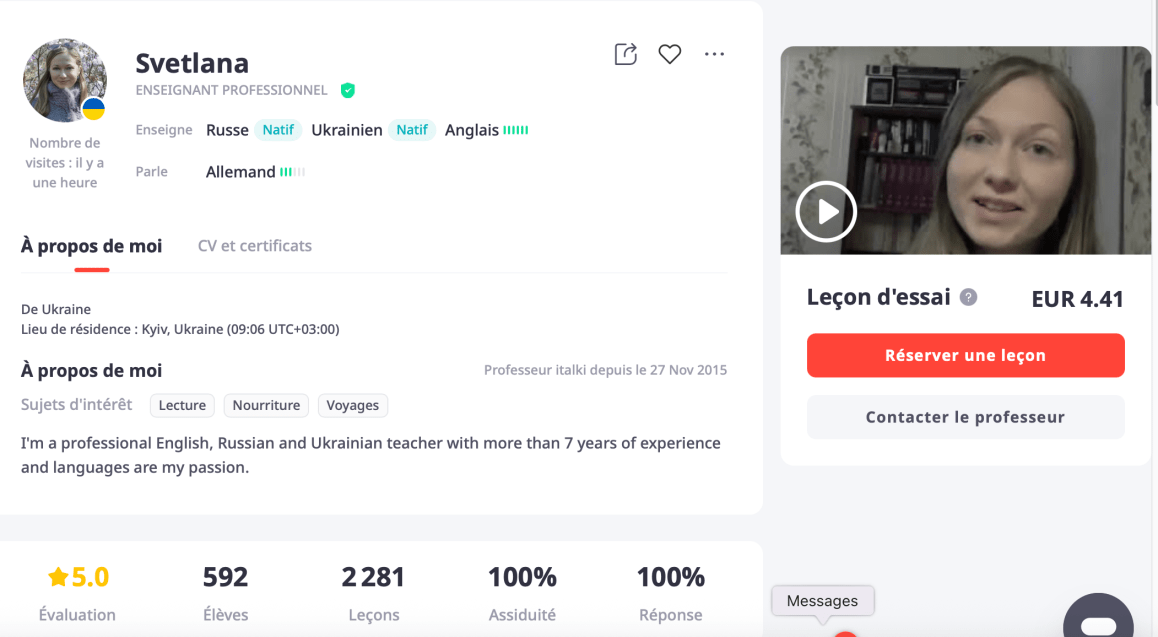Screen dimensions: 1158x637
Task: Click the Lecture interest tag
Action: tap(182, 405)
